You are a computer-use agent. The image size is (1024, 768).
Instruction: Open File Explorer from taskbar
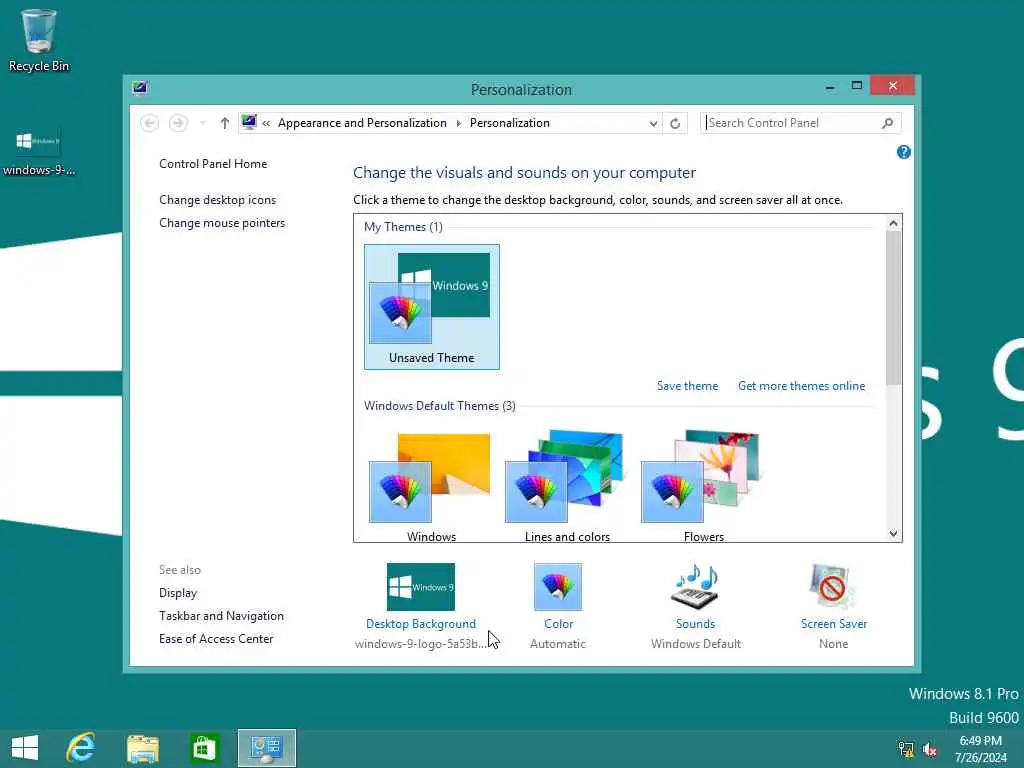click(142, 748)
